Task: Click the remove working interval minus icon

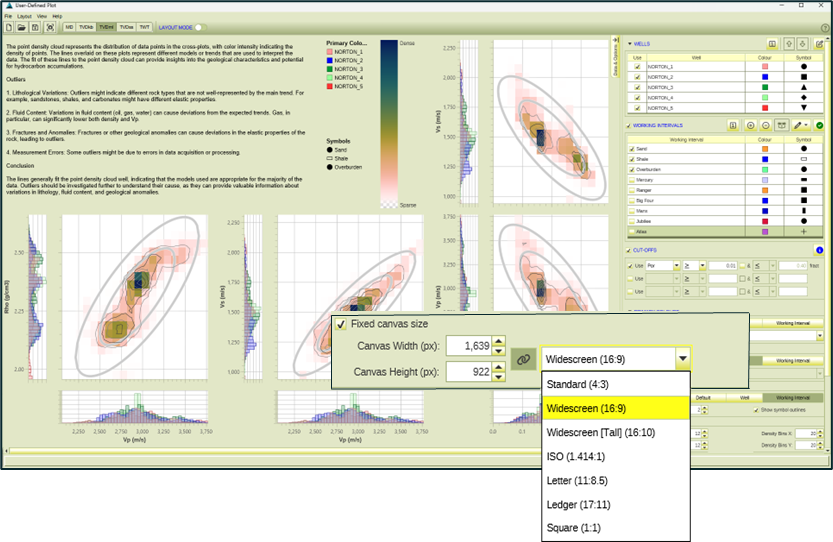Action: (766, 125)
